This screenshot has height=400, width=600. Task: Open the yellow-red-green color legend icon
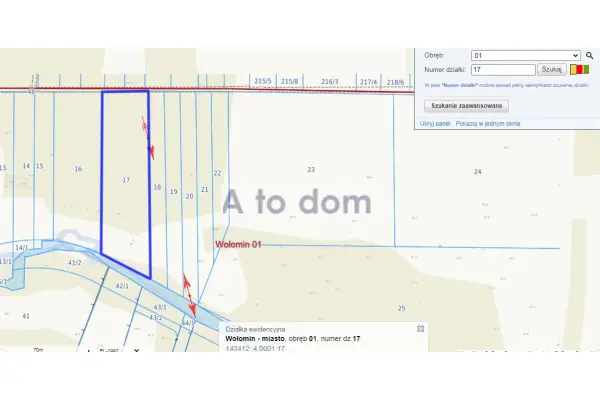tap(580, 70)
